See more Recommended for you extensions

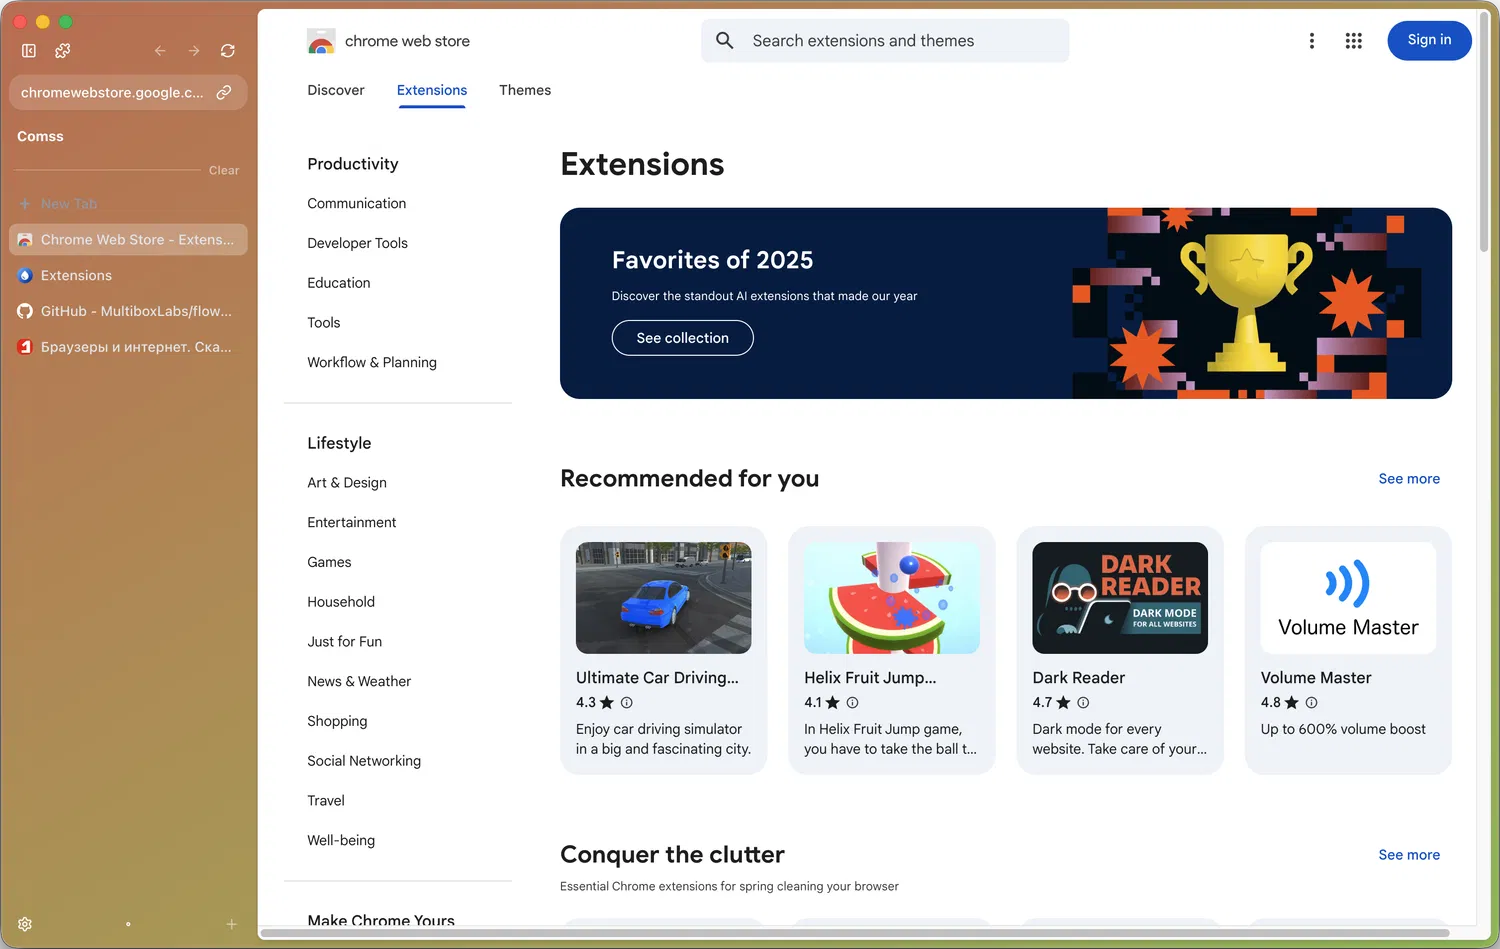[x=1409, y=479]
